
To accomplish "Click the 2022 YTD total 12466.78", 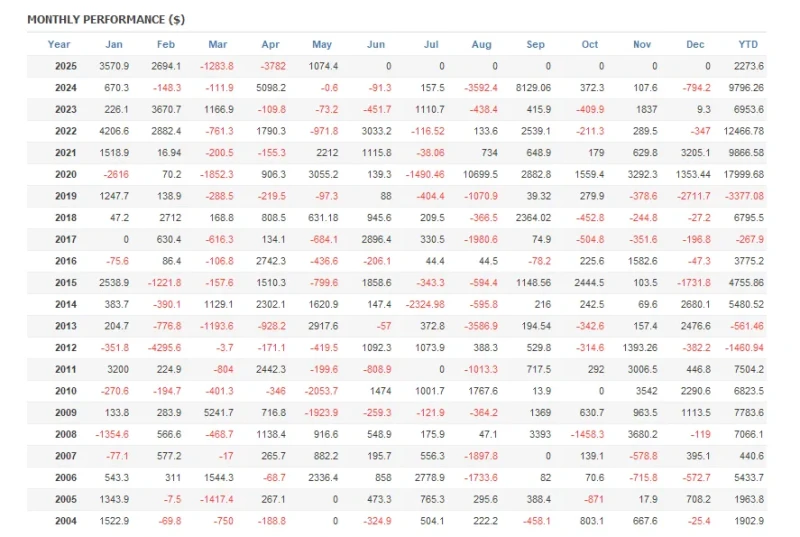I will [x=743, y=131].
